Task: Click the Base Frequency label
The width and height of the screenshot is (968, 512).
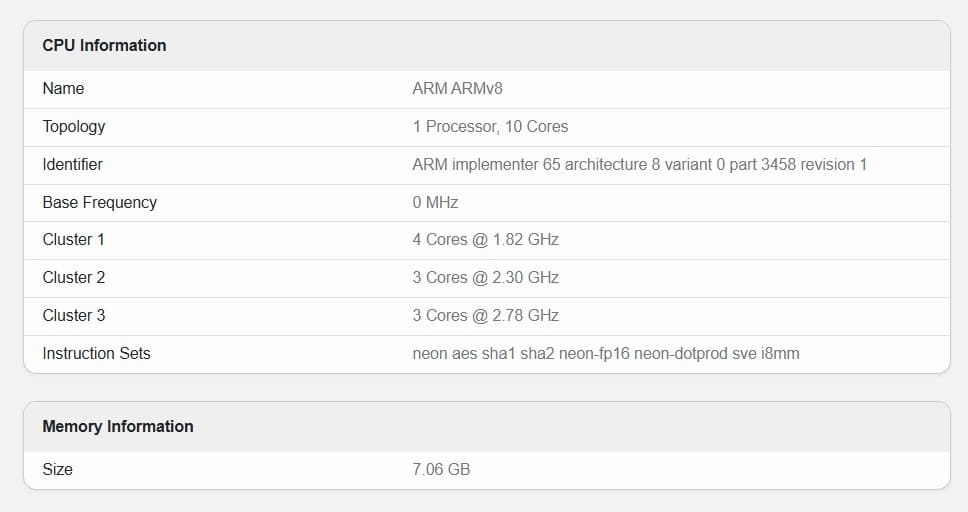Action: coord(99,202)
